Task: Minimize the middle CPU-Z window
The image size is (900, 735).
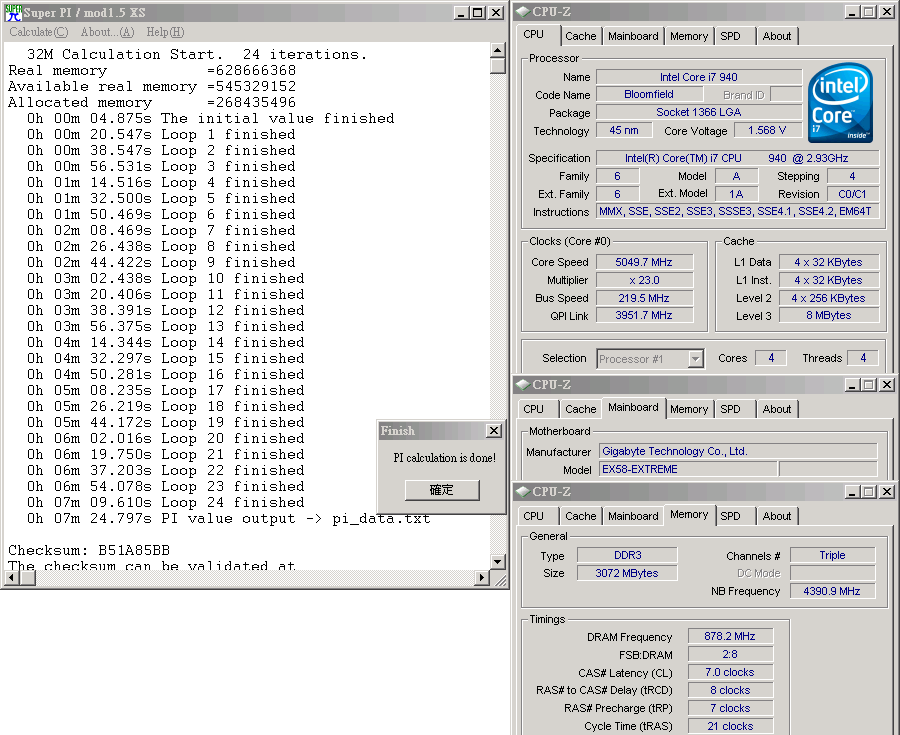Action: pos(852,385)
